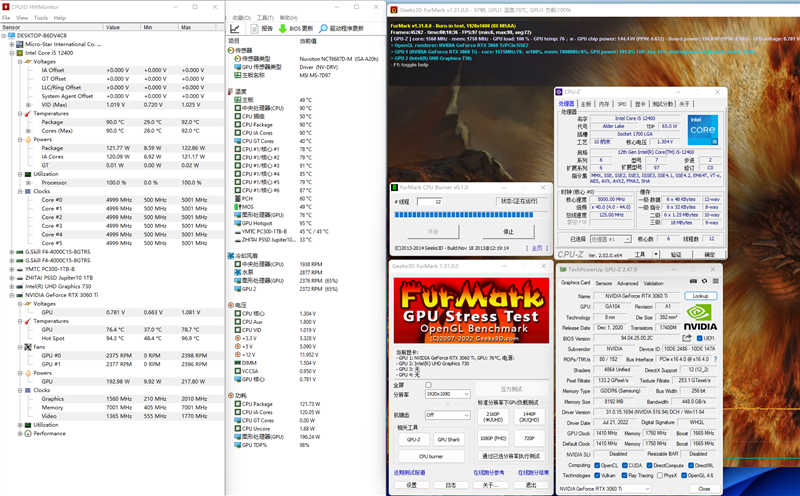The width and height of the screenshot is (800, 496).
Task: Open the 1920x1080 resolution dropdown in FurMark
Action: click(x=447, y=394)
